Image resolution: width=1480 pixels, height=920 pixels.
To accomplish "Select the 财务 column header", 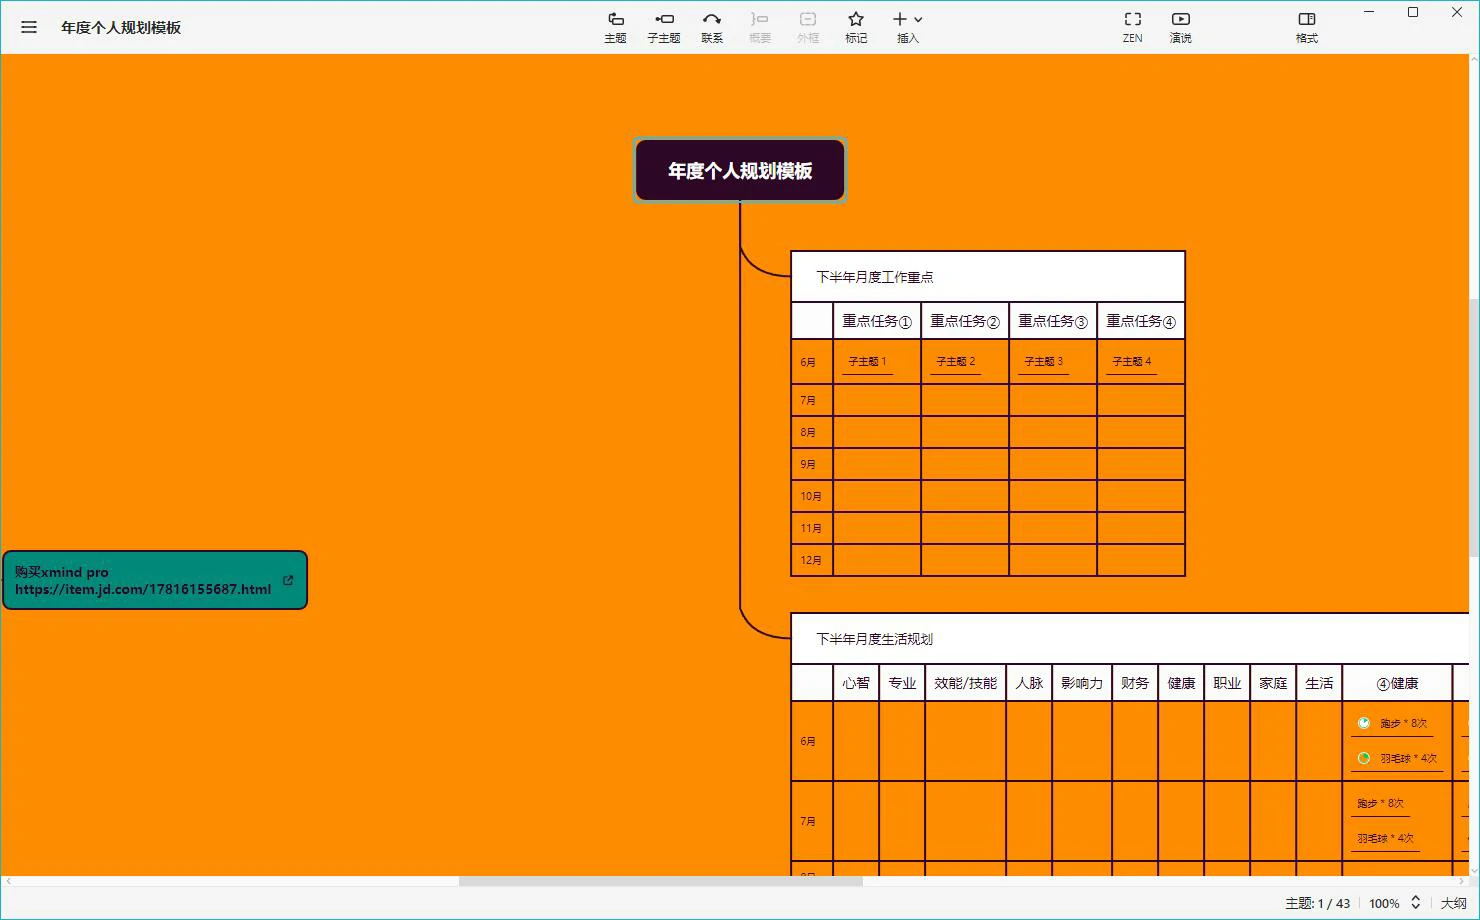I will click(x=1135, y=683).
